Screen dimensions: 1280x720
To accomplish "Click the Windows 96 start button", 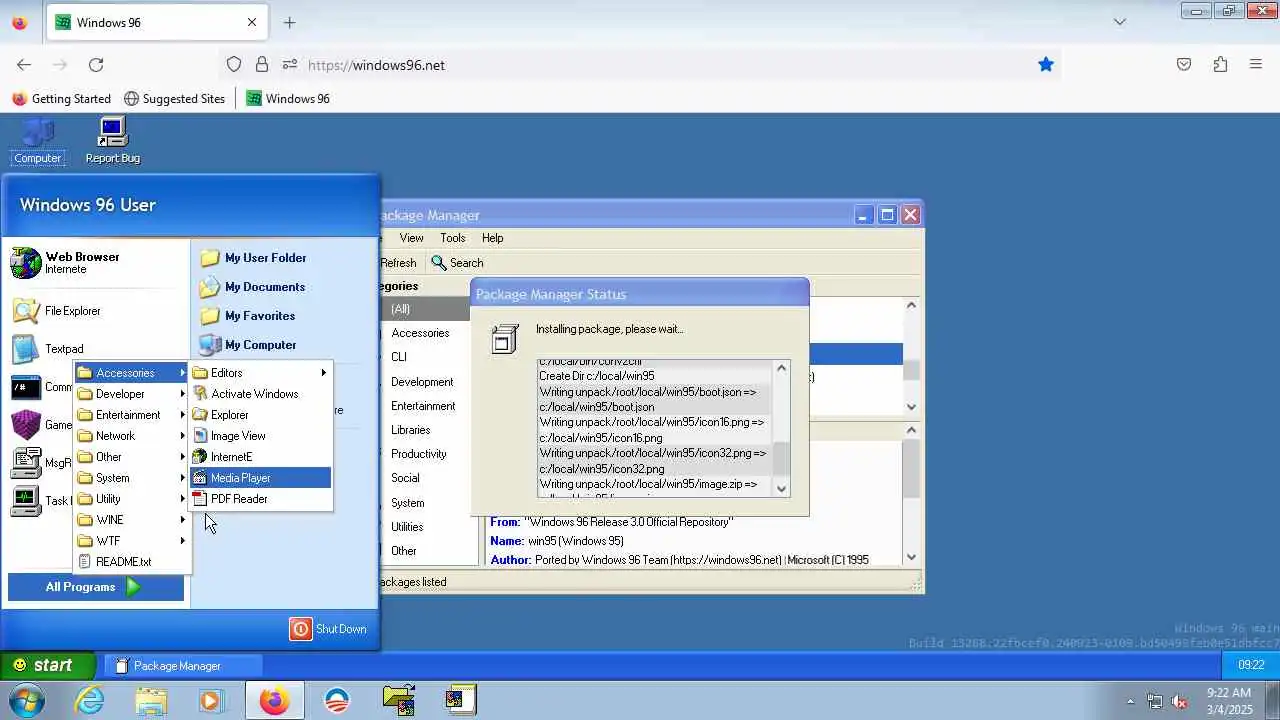I will click(x=48, y=665).
